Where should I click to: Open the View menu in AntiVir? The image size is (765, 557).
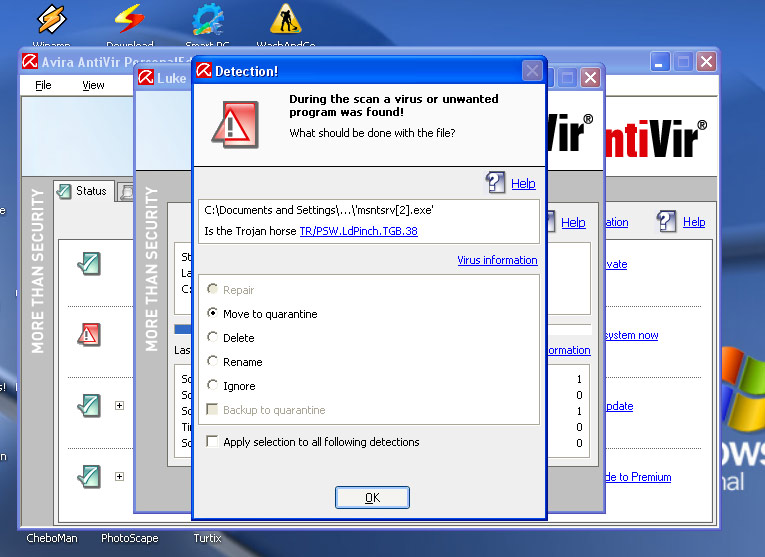pos(93,85)
